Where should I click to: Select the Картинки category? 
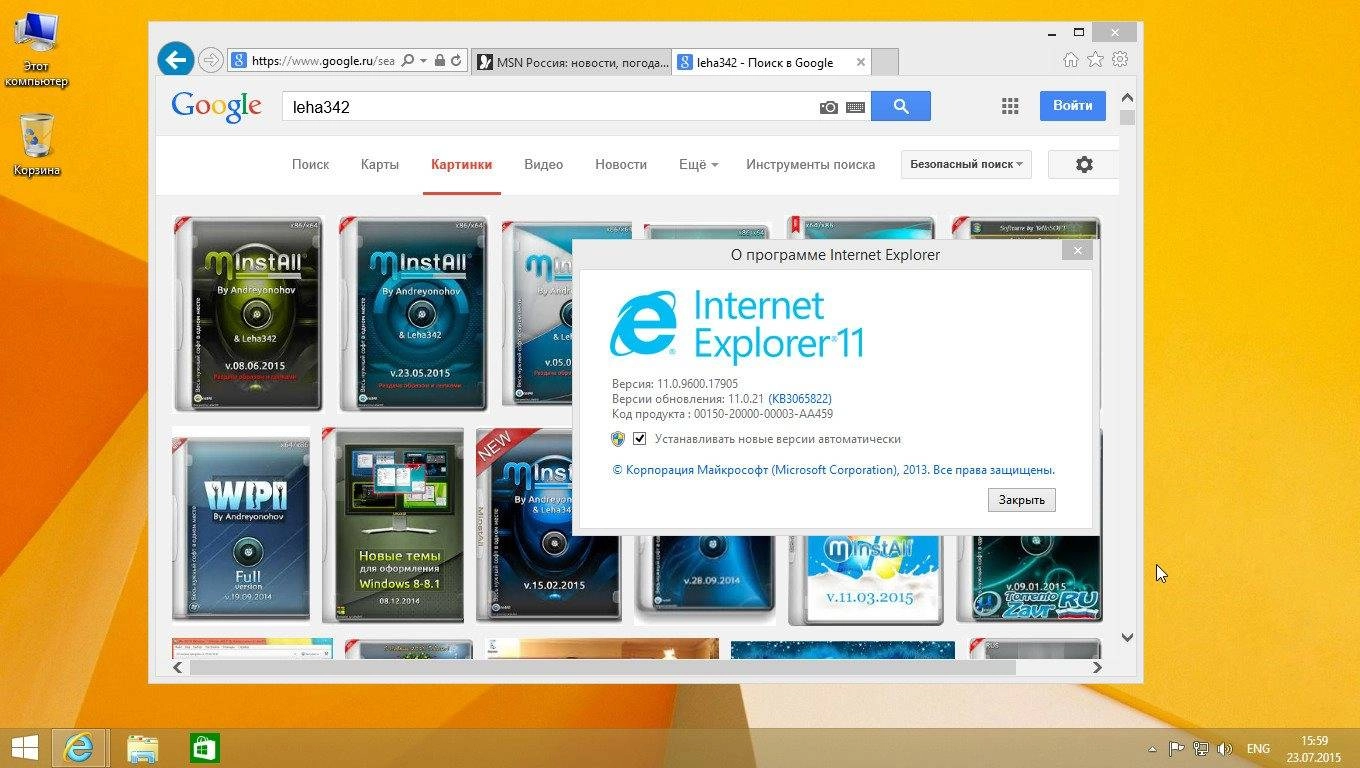[x=462, y=164]
